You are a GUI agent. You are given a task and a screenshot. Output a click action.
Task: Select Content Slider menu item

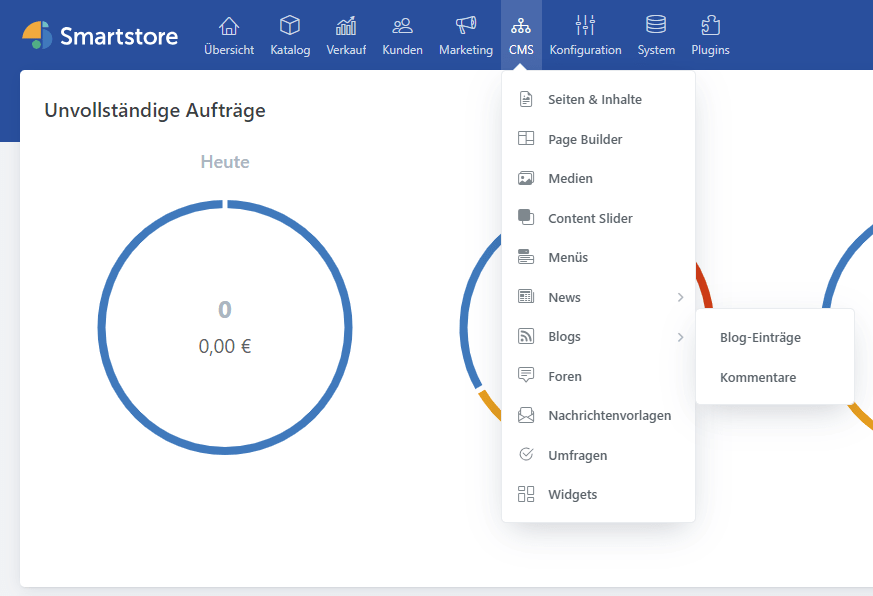[x=590, y=219]
